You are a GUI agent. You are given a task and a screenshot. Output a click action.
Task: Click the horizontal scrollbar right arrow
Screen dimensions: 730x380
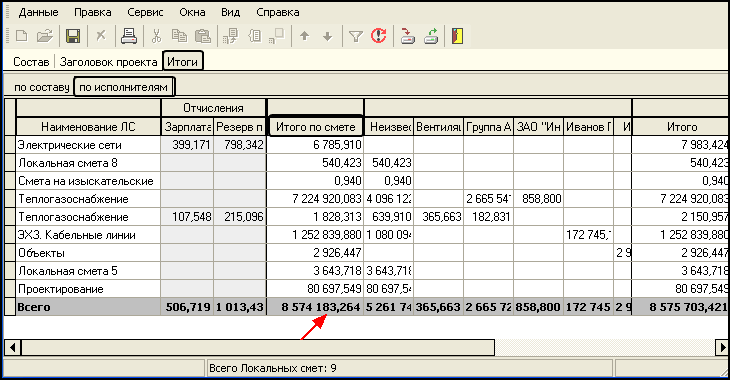tap(722, 347)
